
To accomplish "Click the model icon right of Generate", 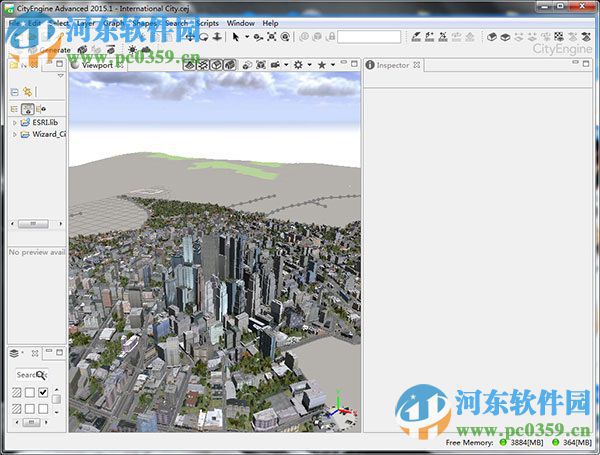I will tap(82, 50).
